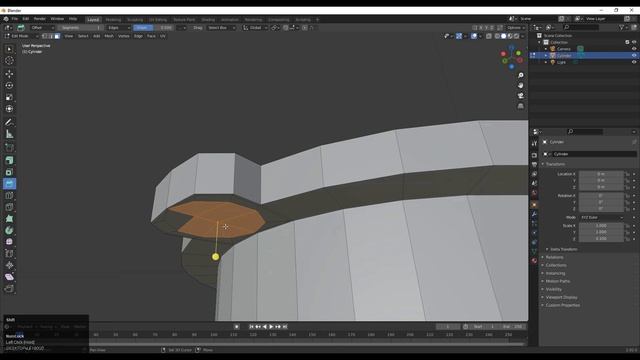Click the Segments value field
640x360 pixels.
coord(81,28)
